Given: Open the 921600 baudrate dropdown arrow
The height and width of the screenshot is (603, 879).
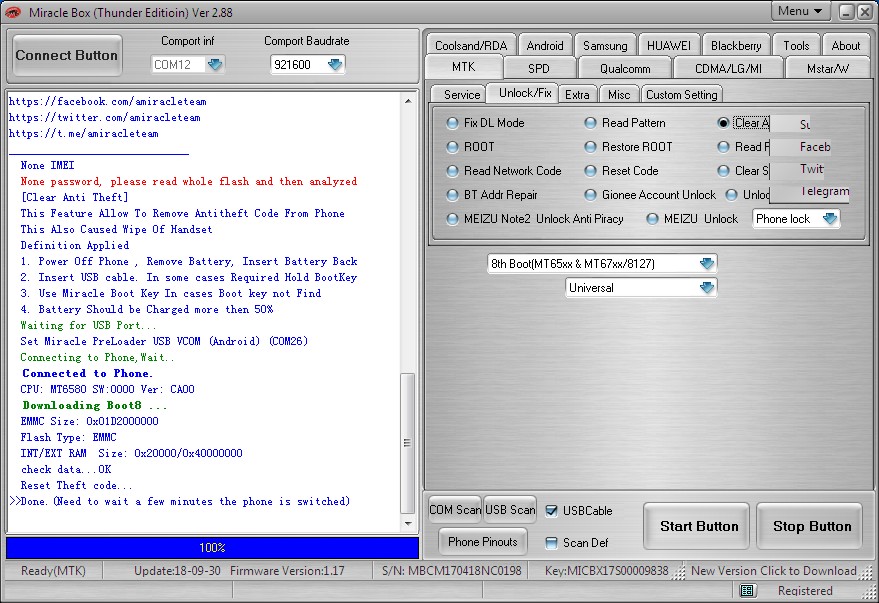Looking at the screenshot, I should [335, 64].
